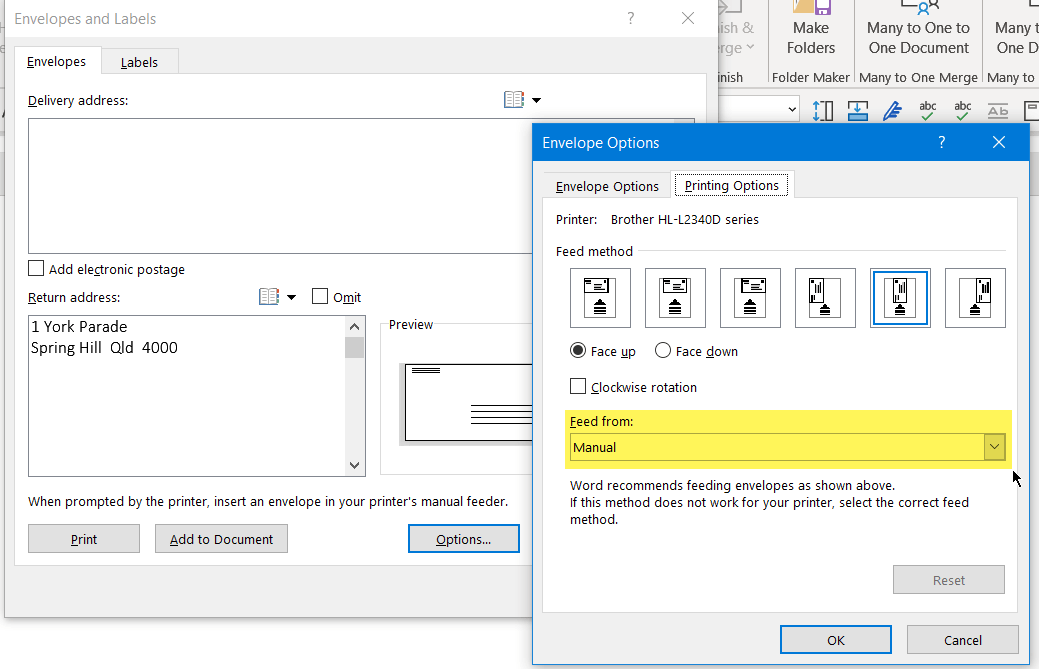Click Add to Document button
The image size is (1039, 669).
pyautogui.click(x=221, y=539)
